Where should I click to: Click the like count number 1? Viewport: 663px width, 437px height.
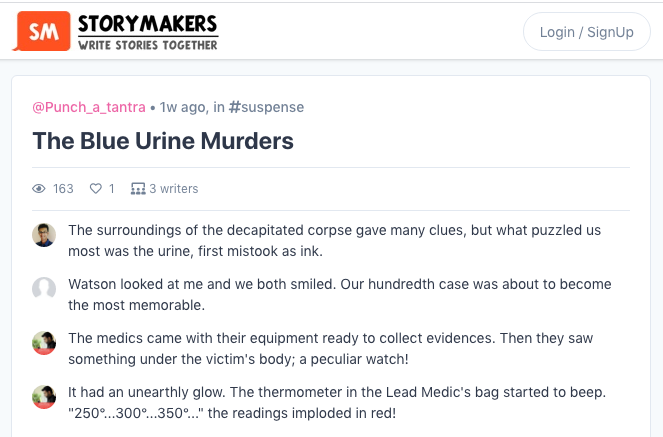tap(112, 188)
